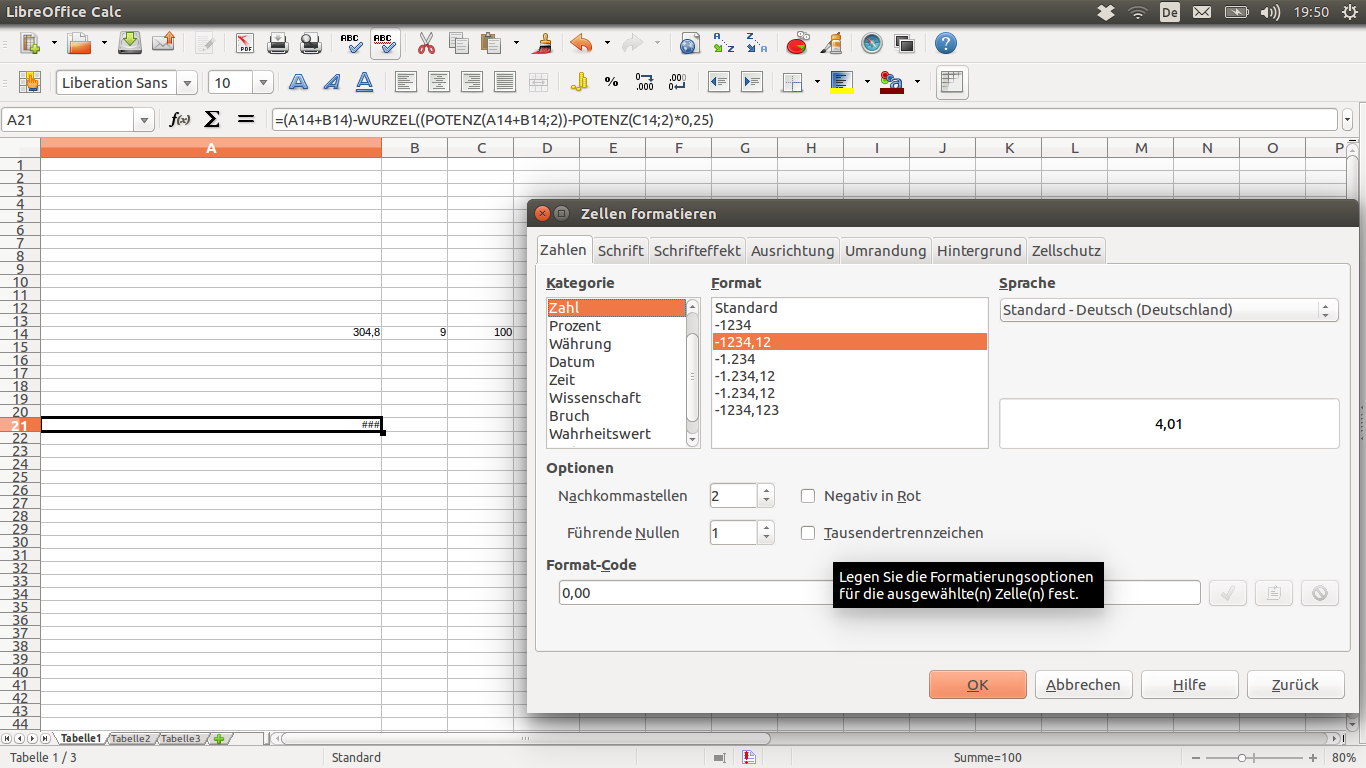Select the Tabelle2 sheet tab
Screen dimensions: 1366x768
tap(131, 738)
